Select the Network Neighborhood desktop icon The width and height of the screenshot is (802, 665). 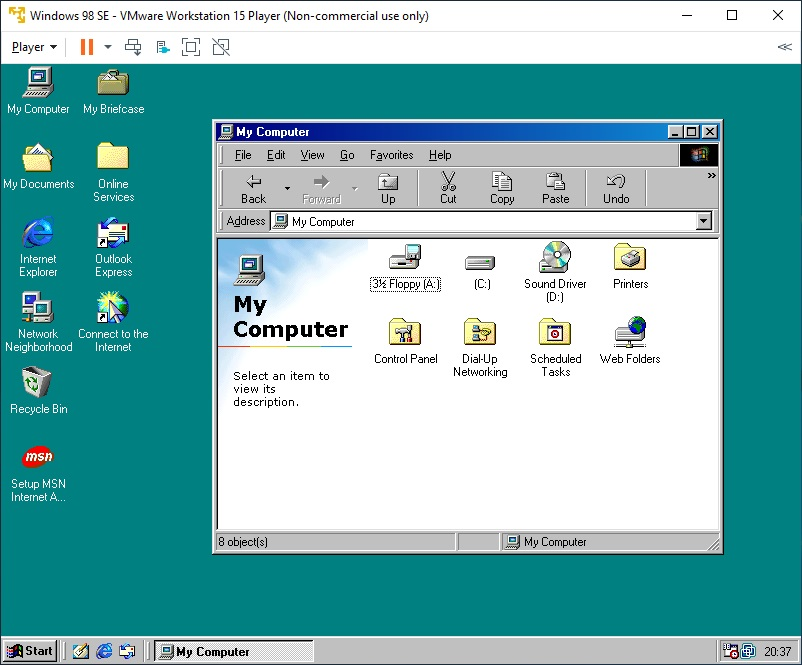coord(38,322)
